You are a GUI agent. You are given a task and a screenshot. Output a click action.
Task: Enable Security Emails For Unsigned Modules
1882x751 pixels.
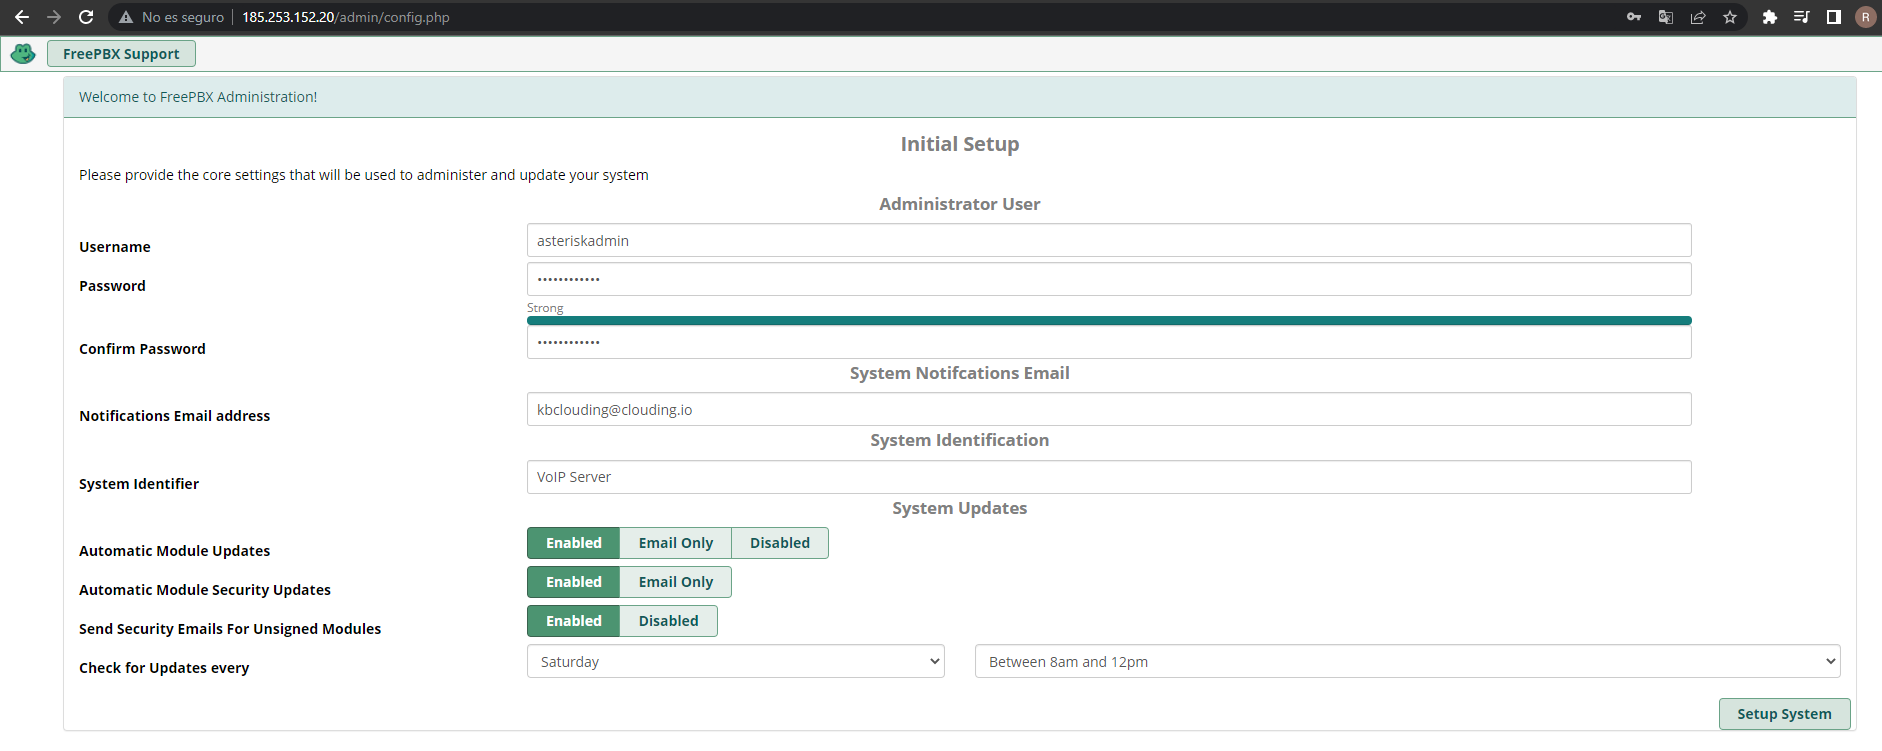tap(574, 621)
